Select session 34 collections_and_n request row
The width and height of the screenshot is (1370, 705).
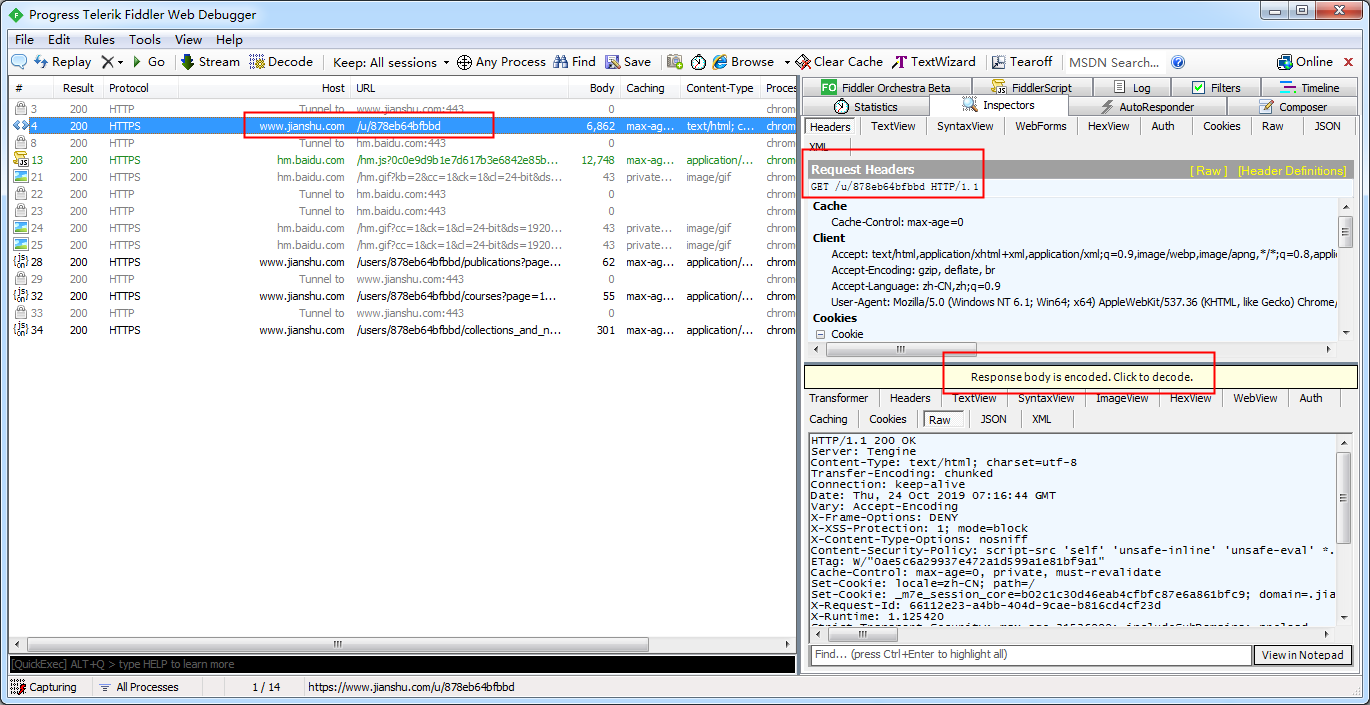402,330
